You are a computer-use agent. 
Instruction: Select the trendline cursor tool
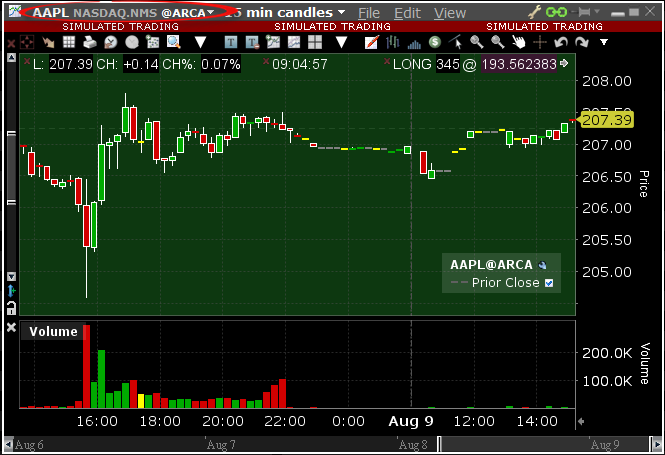click(455, 42)
